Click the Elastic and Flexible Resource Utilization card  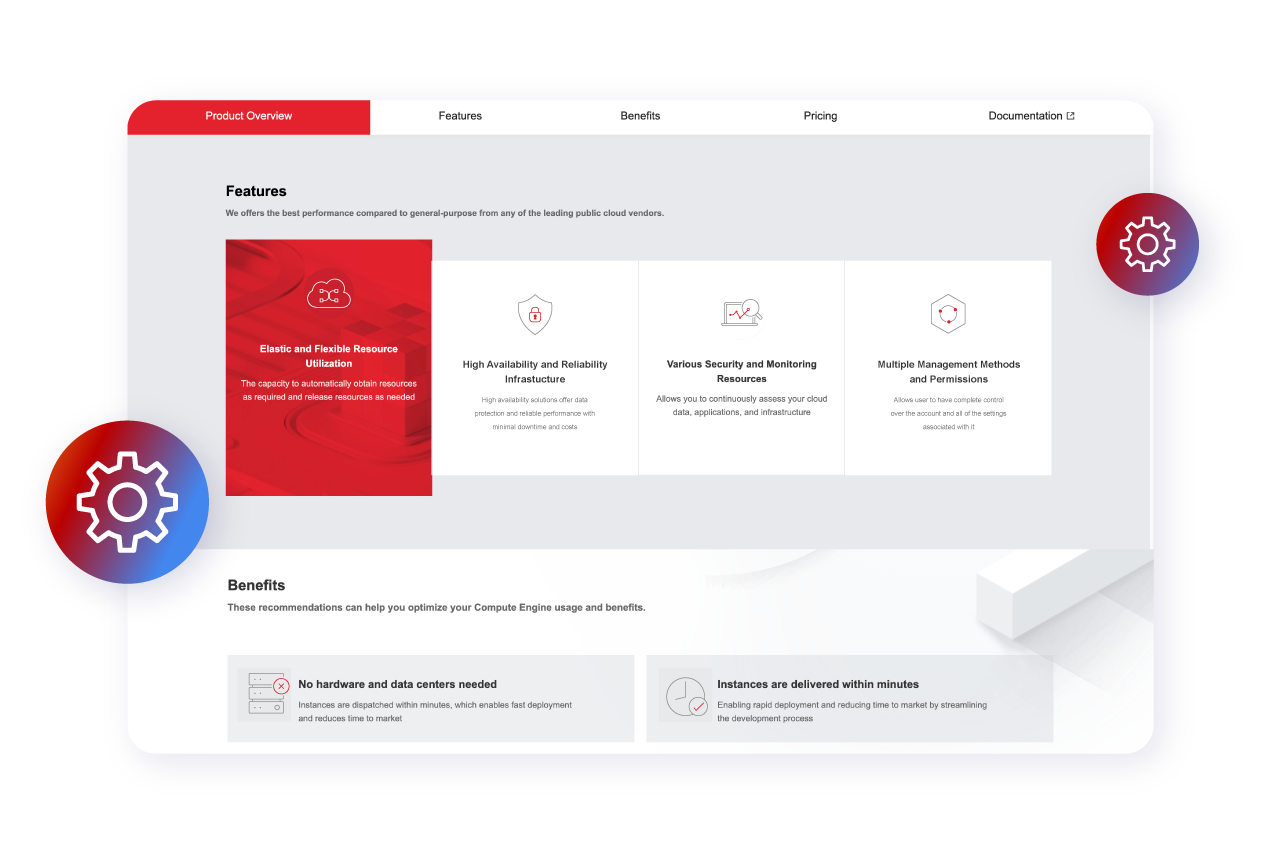coord(329,367)
